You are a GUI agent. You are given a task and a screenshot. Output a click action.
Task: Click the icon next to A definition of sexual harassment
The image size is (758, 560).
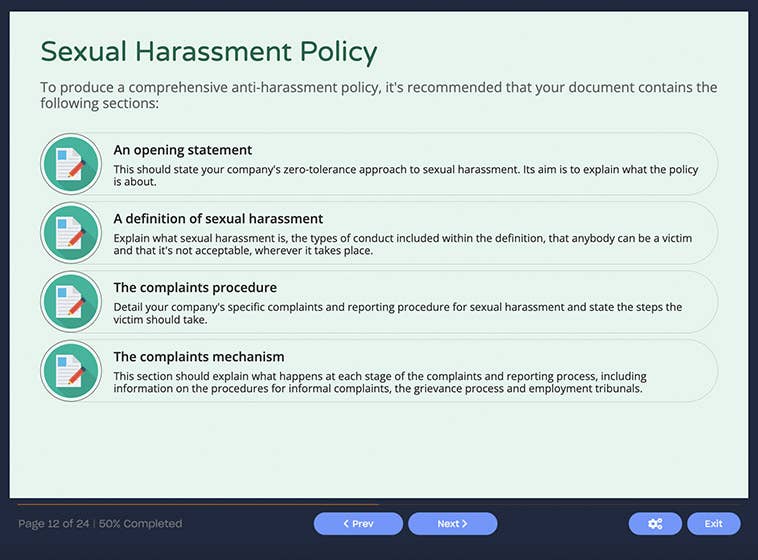70,233
